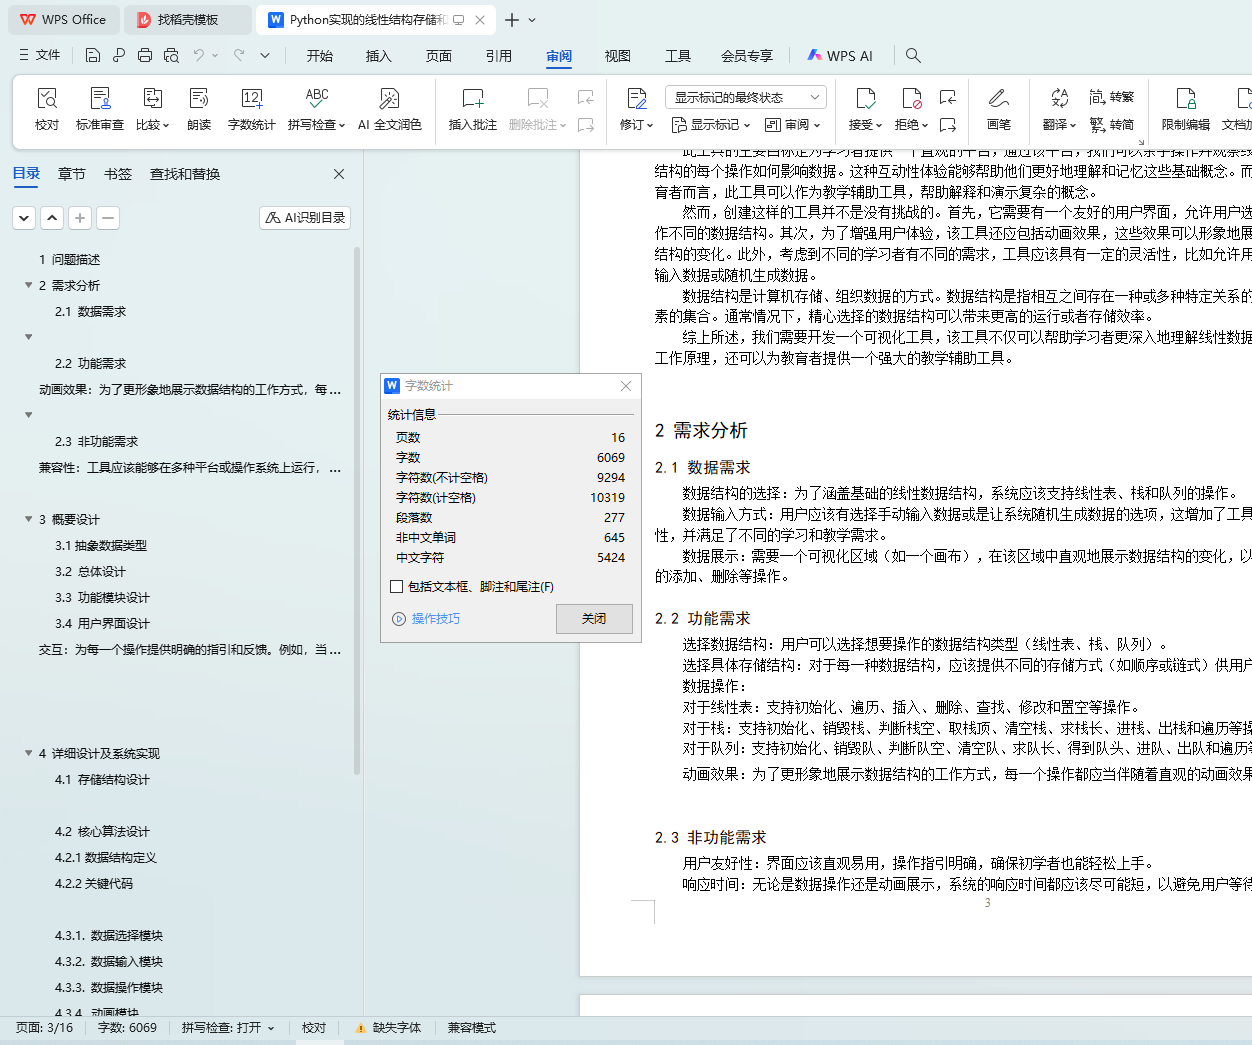Click the print preview icon
Image resolution: width=1252 pixels, height=1045 pixels.
(x=171, y=55)
